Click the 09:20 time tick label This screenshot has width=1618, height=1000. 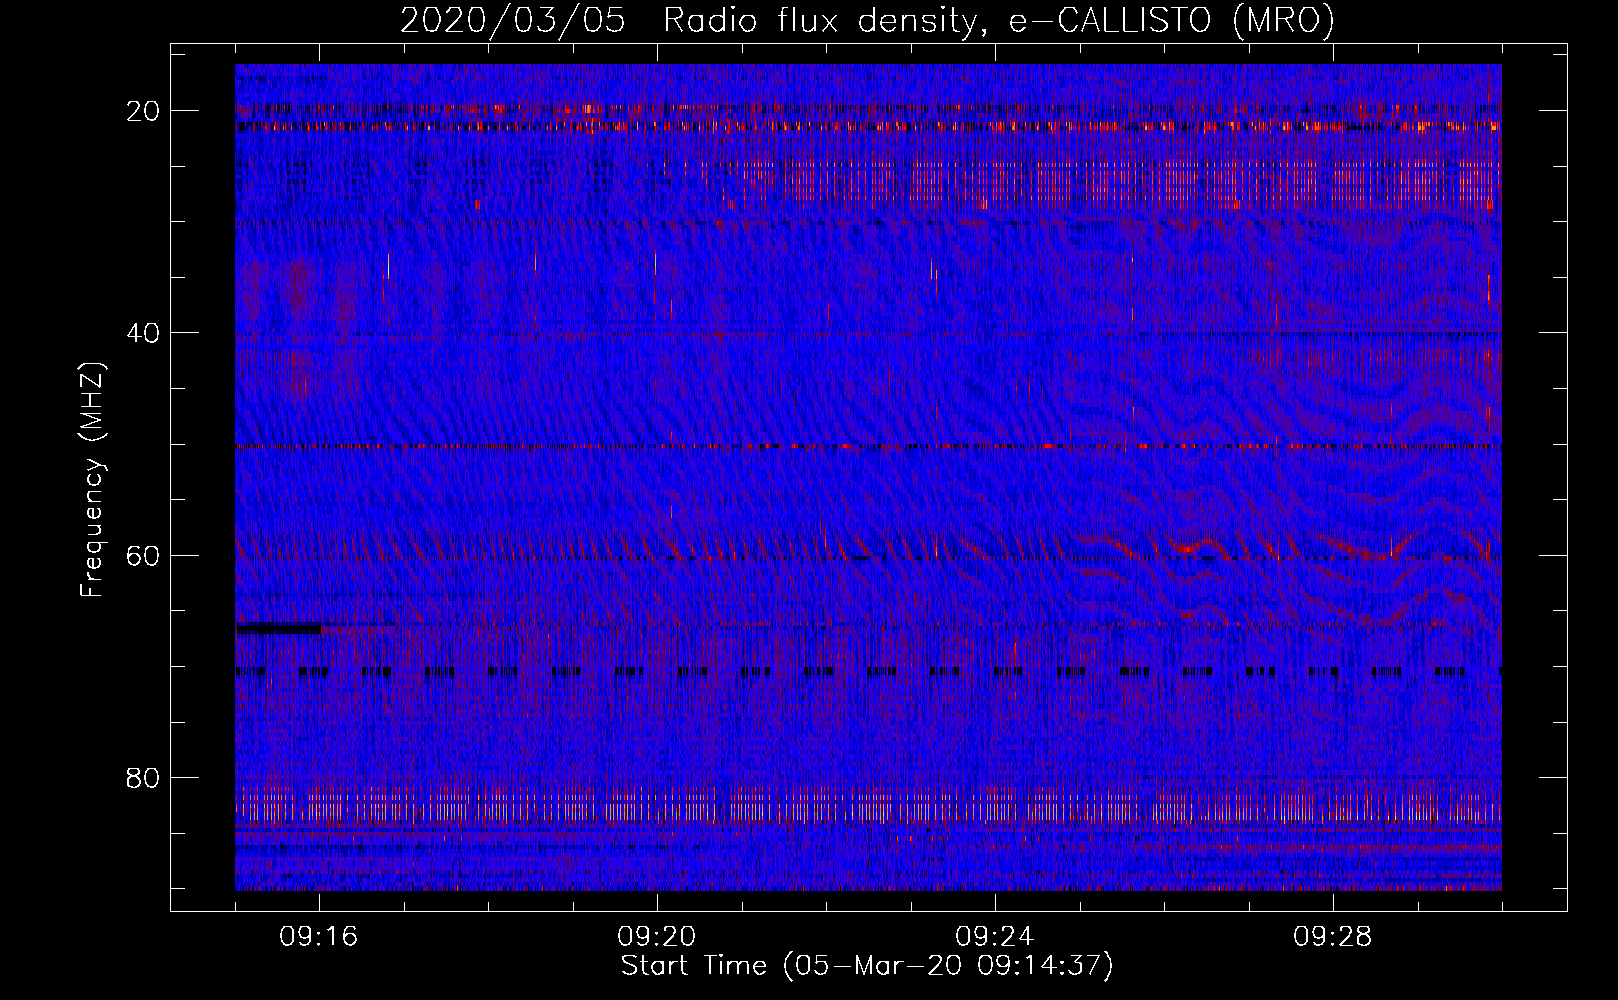(657, 937)
